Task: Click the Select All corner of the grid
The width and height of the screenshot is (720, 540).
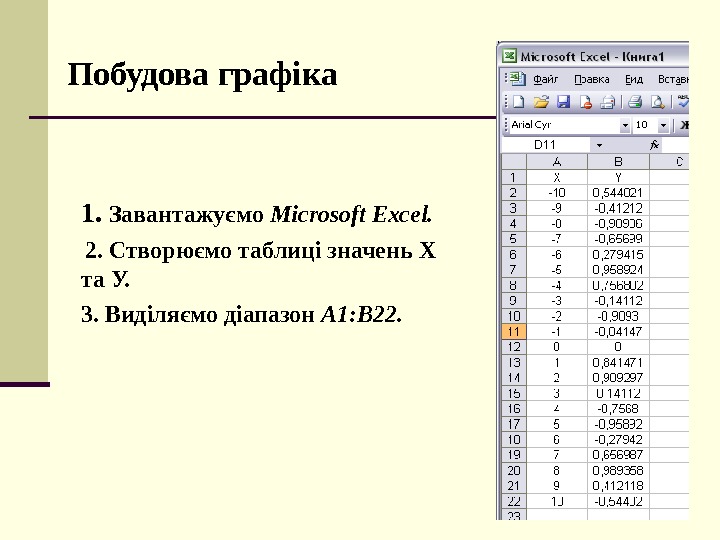Action: tap(514, 162)
